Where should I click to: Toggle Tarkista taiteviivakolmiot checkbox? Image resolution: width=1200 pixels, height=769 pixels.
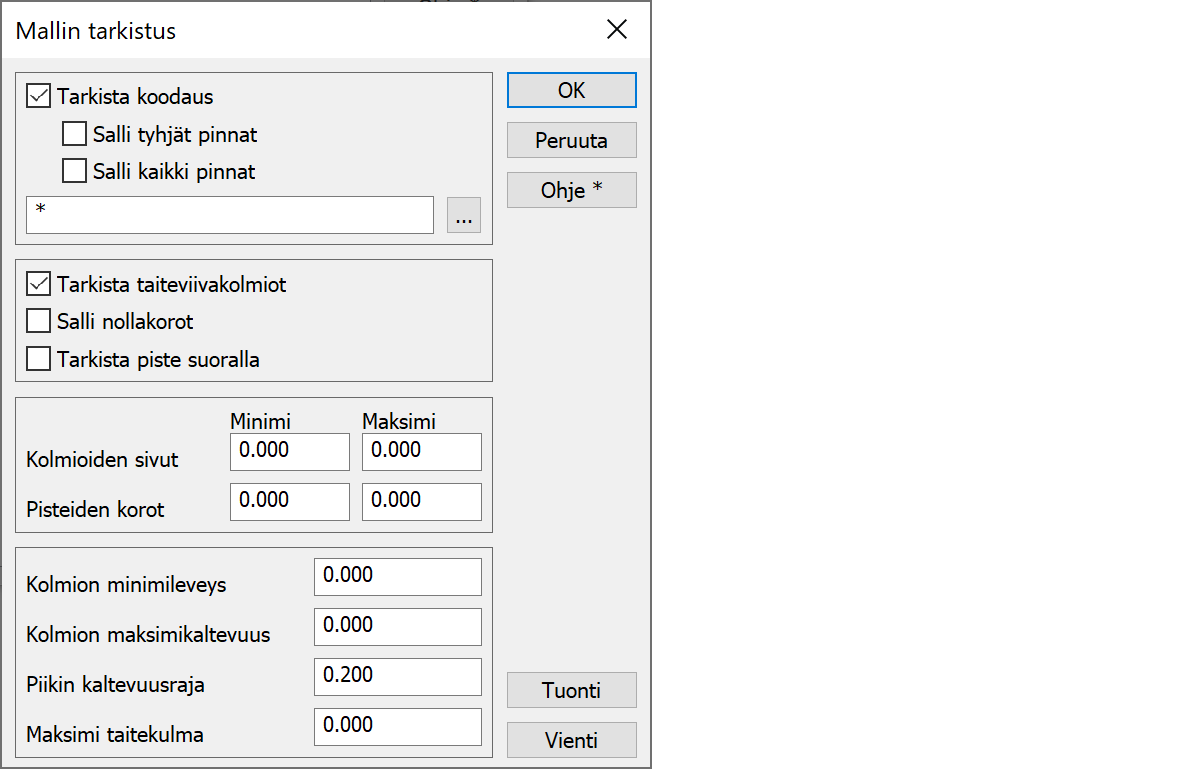coord(39,285)
